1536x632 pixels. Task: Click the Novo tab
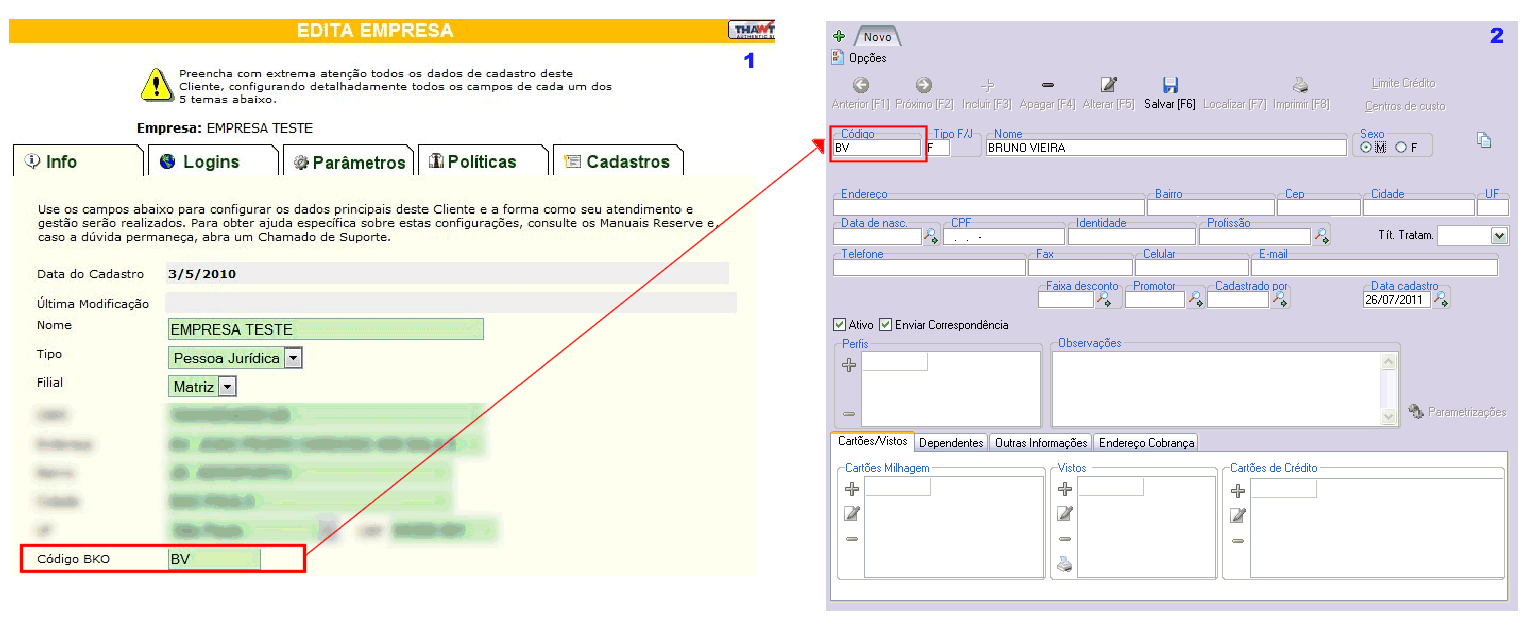click(x=877, y=37)
